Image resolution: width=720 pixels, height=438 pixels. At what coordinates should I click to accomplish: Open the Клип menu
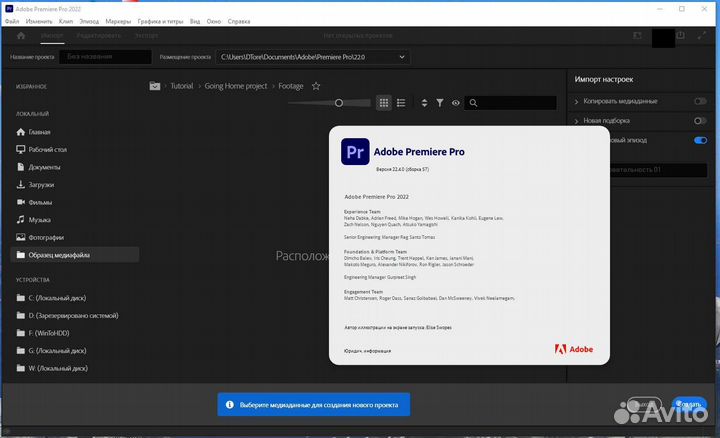point(66,21)
